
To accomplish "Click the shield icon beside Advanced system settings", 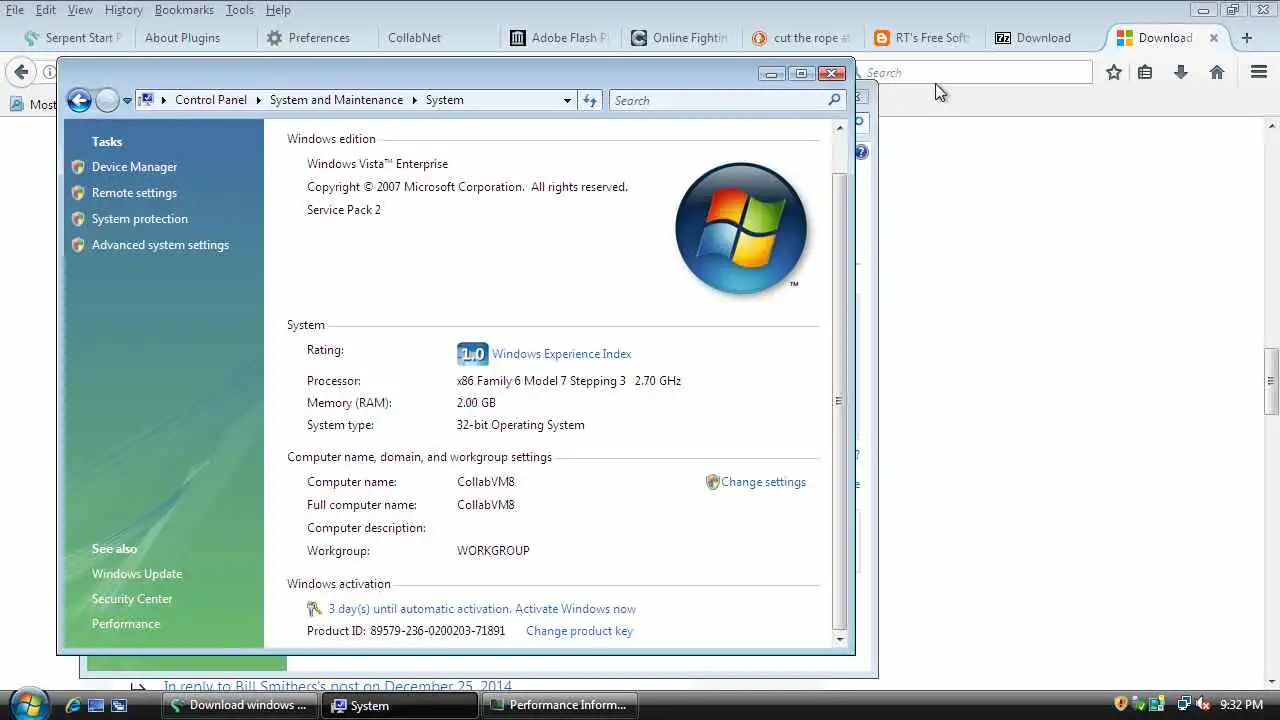I will (x=78, y=245).
